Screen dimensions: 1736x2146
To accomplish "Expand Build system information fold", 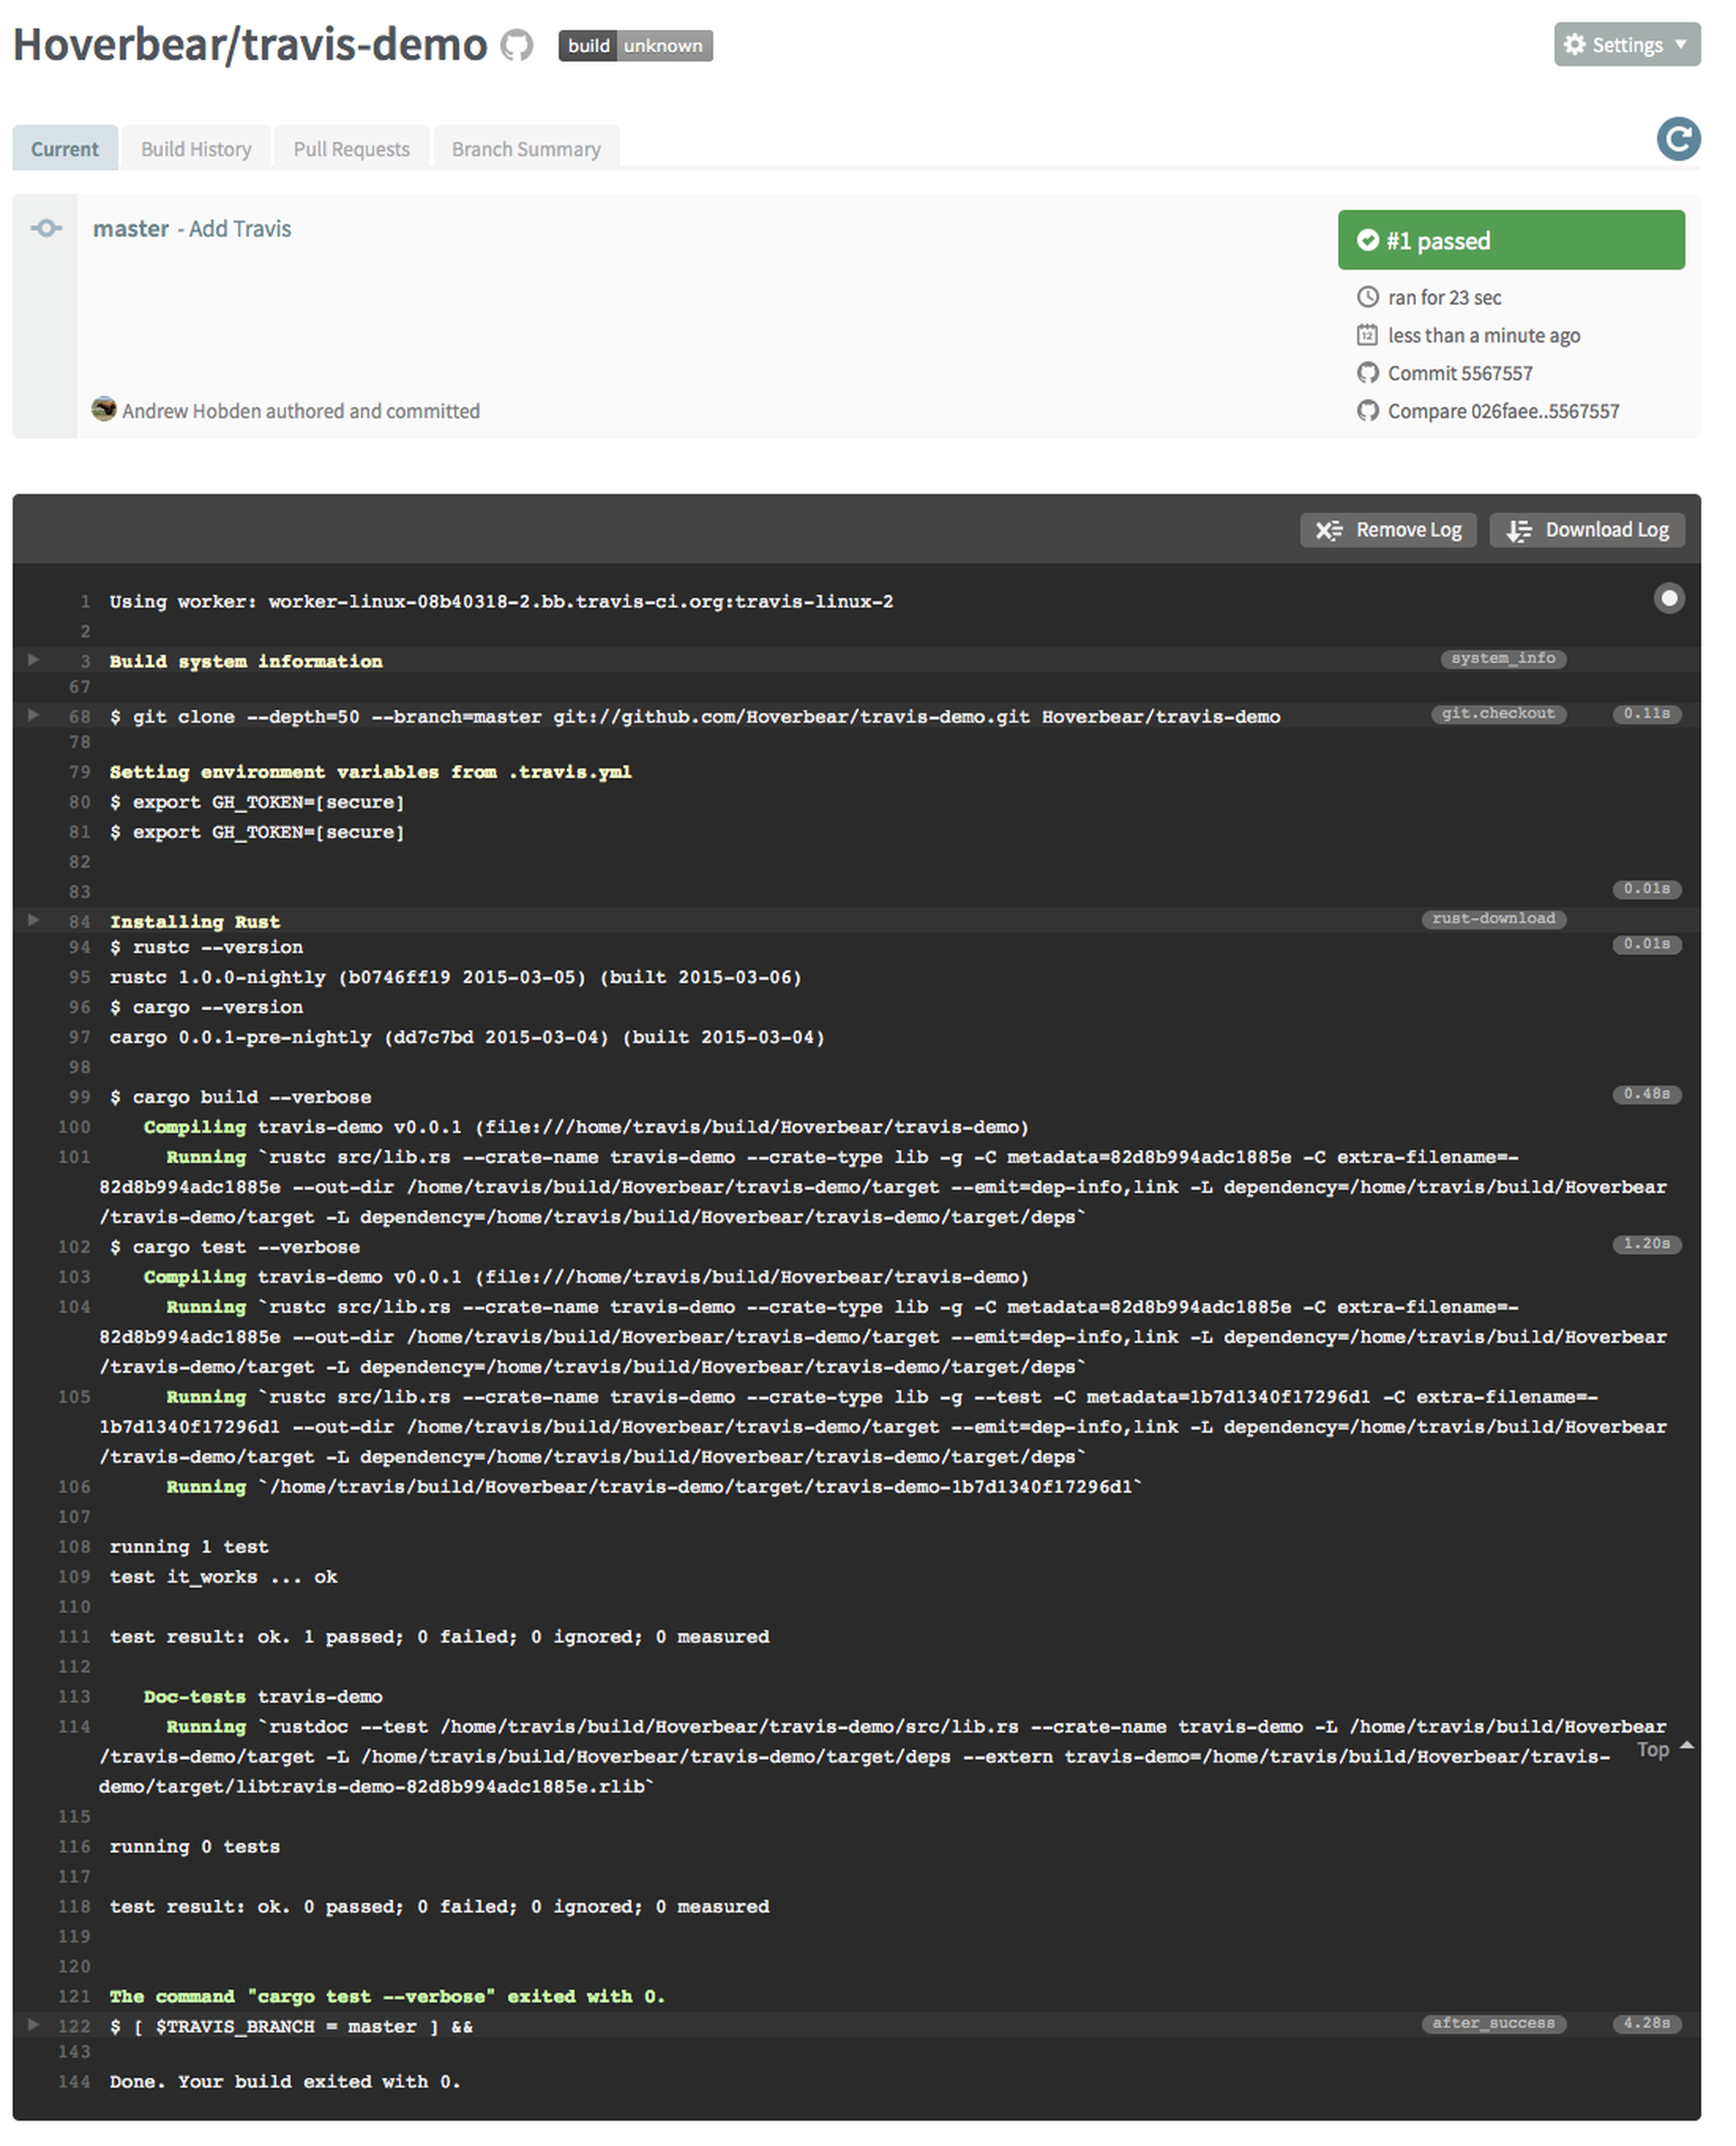I will [x=33, y=659].
